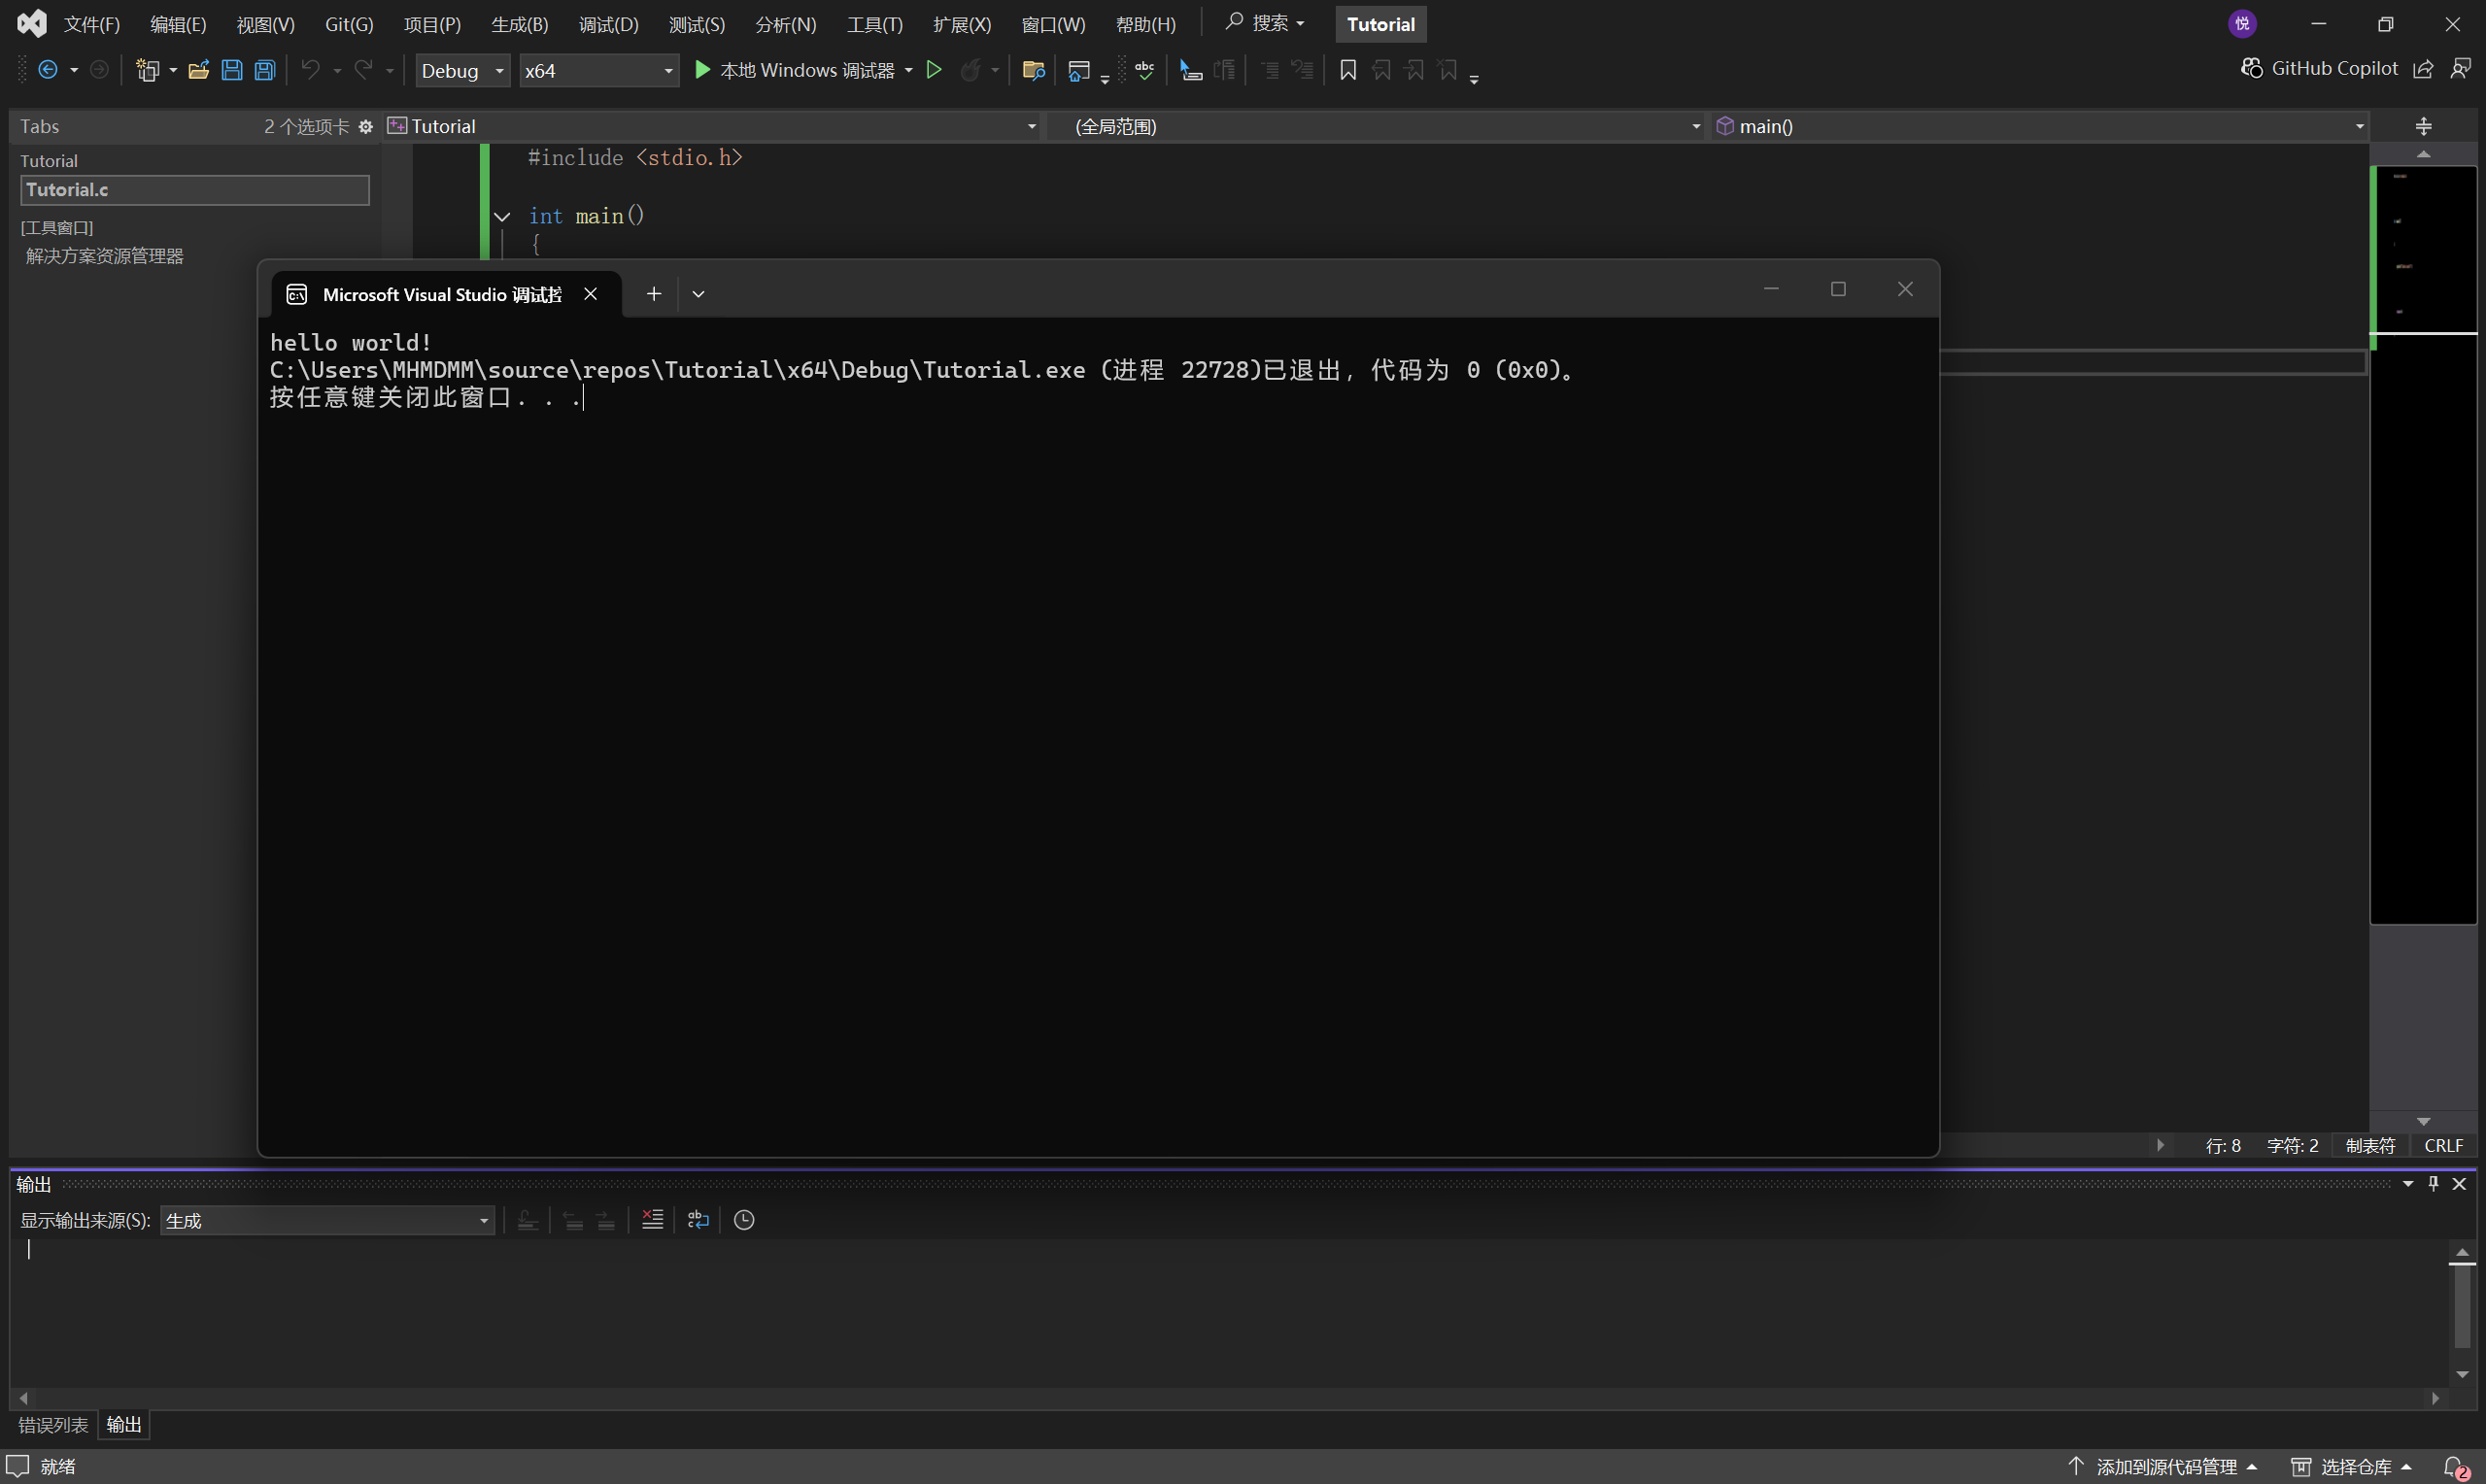Click the share icon next to Copilot
The height and width of the screenshot is (1484, 2486).
(x=2423, y=68)
